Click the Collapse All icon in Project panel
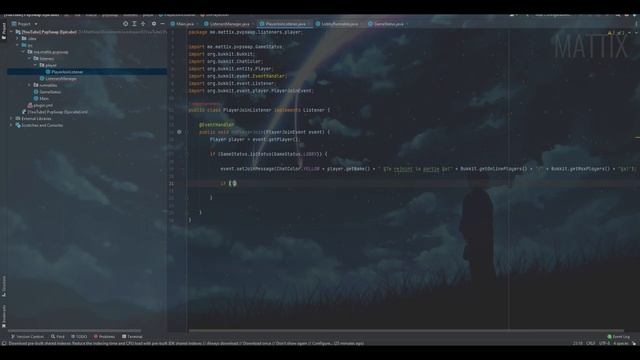Viewport: 640px width, 360px height. click(143, 24)
